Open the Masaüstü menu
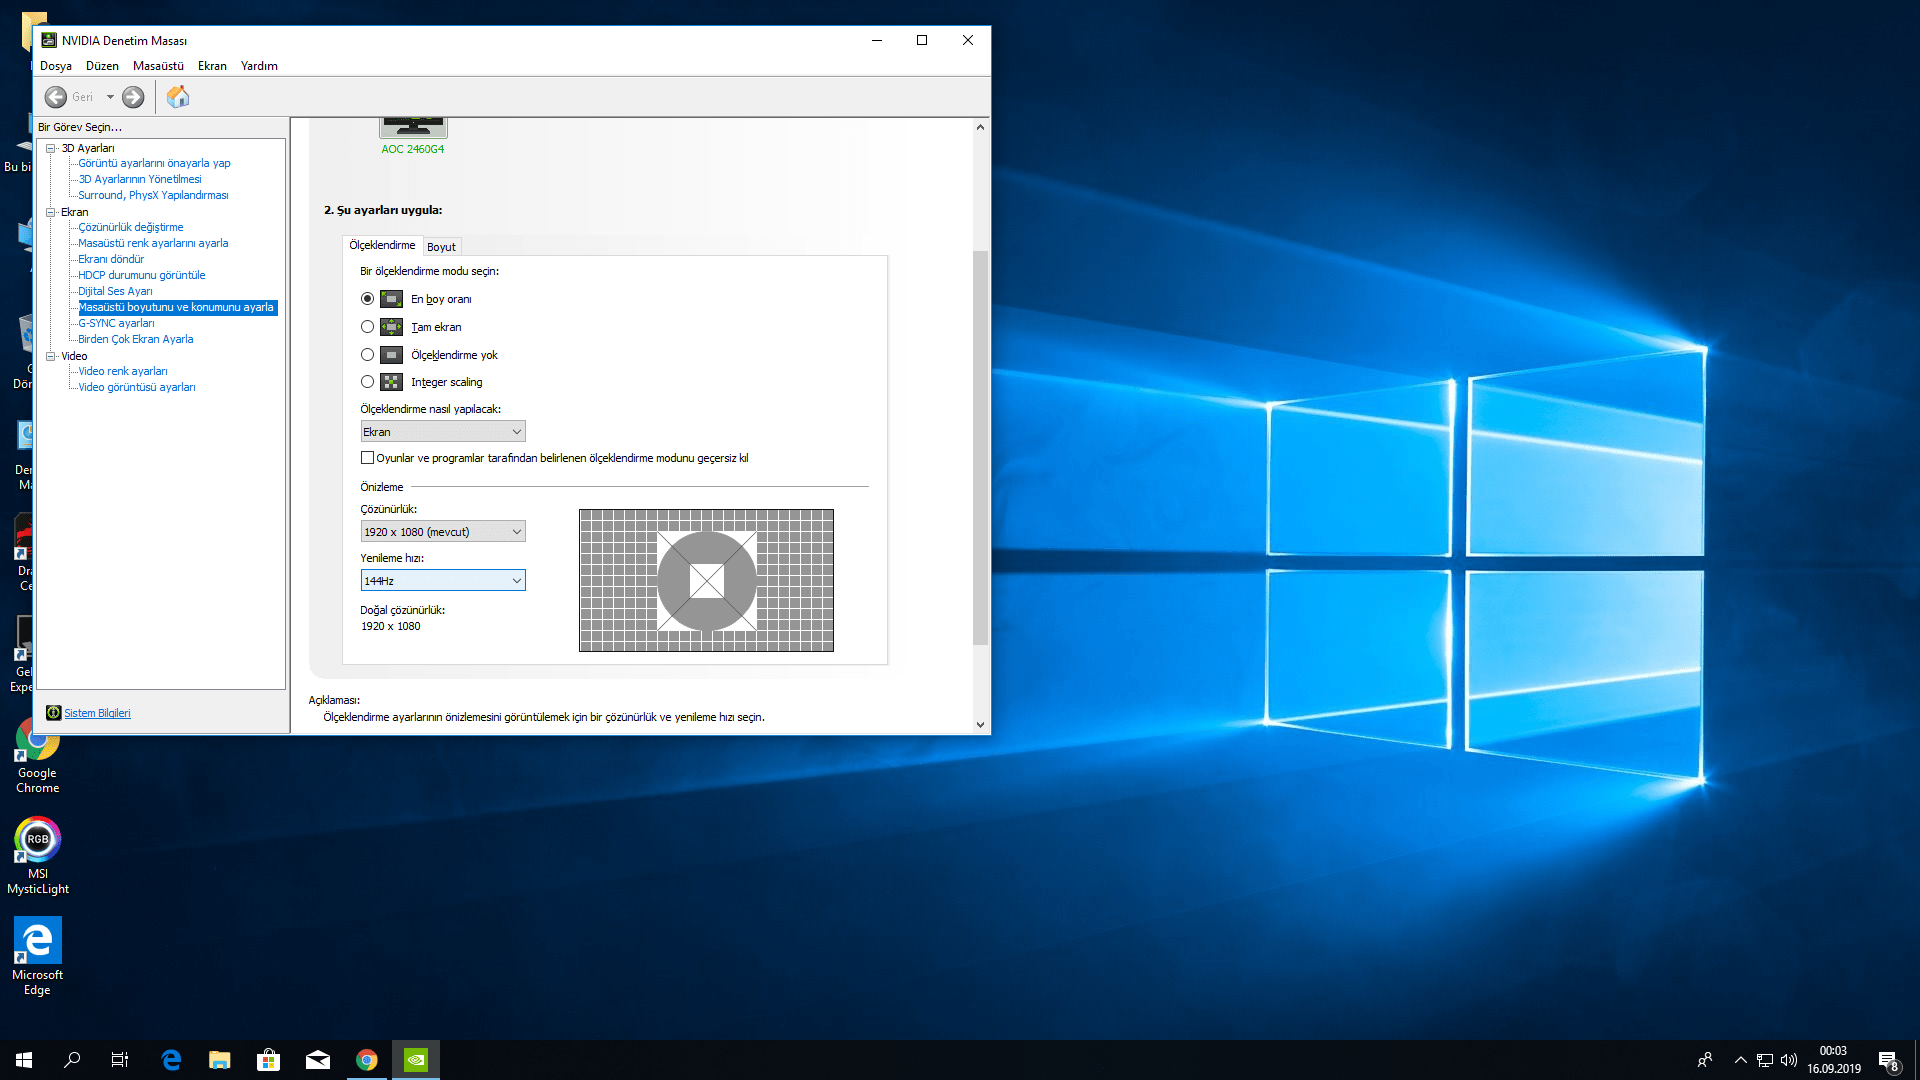 158,66
